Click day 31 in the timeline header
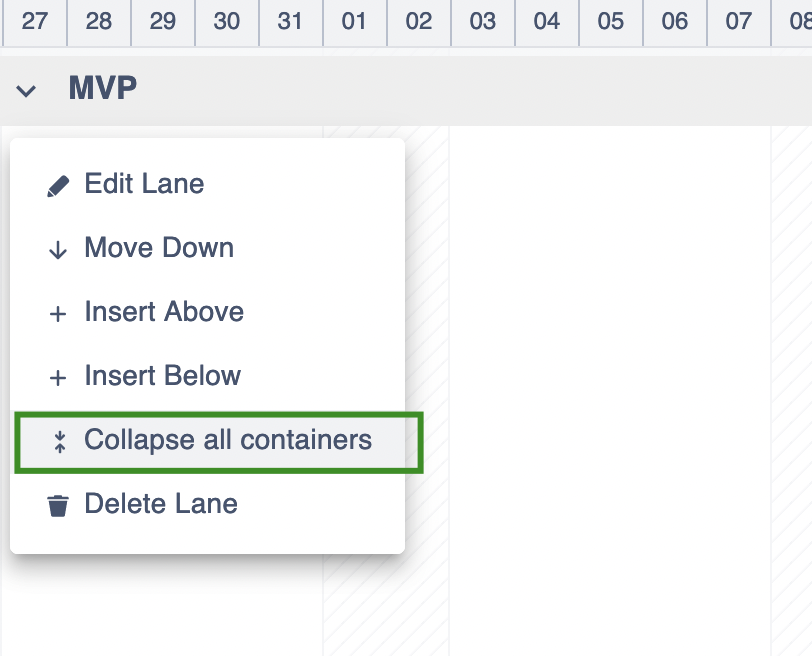The image size is (812, 656). [291, 22]
